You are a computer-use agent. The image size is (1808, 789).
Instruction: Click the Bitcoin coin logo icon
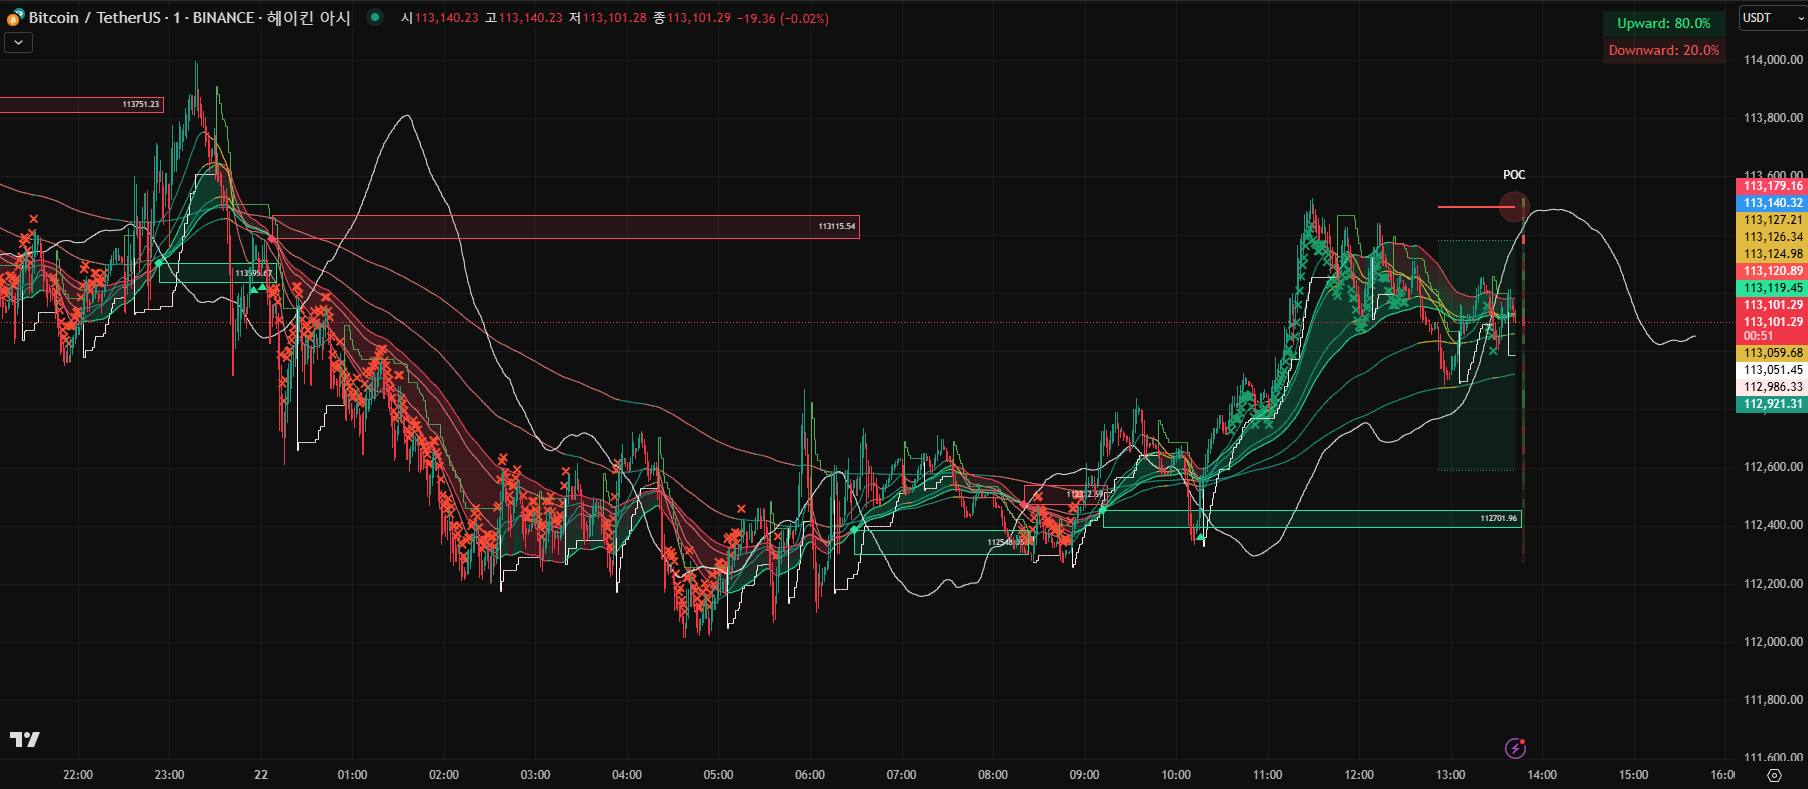(15, 17)
